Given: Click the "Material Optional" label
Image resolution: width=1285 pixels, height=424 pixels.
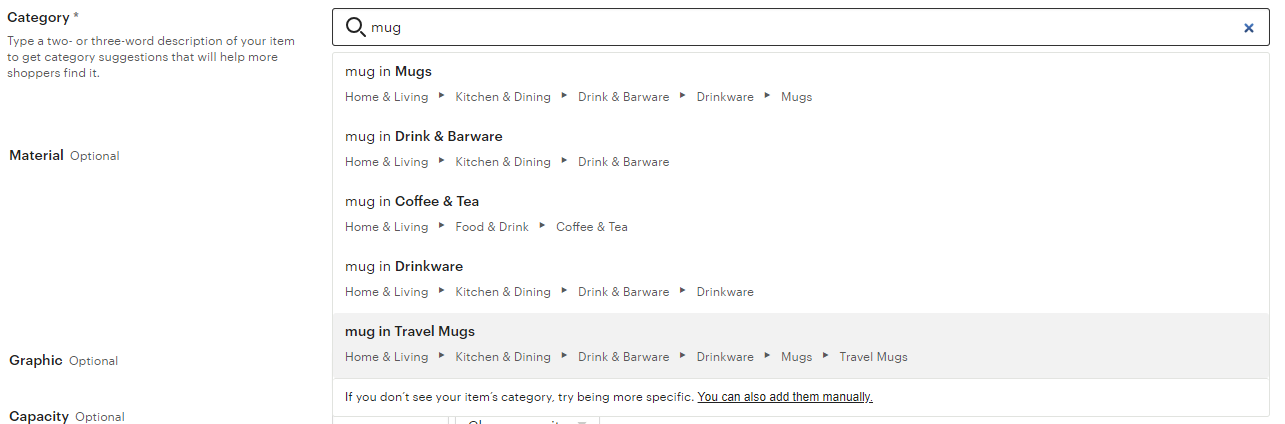Looking at the screenshot, I should pyautogui.click(x=64, y=155).
